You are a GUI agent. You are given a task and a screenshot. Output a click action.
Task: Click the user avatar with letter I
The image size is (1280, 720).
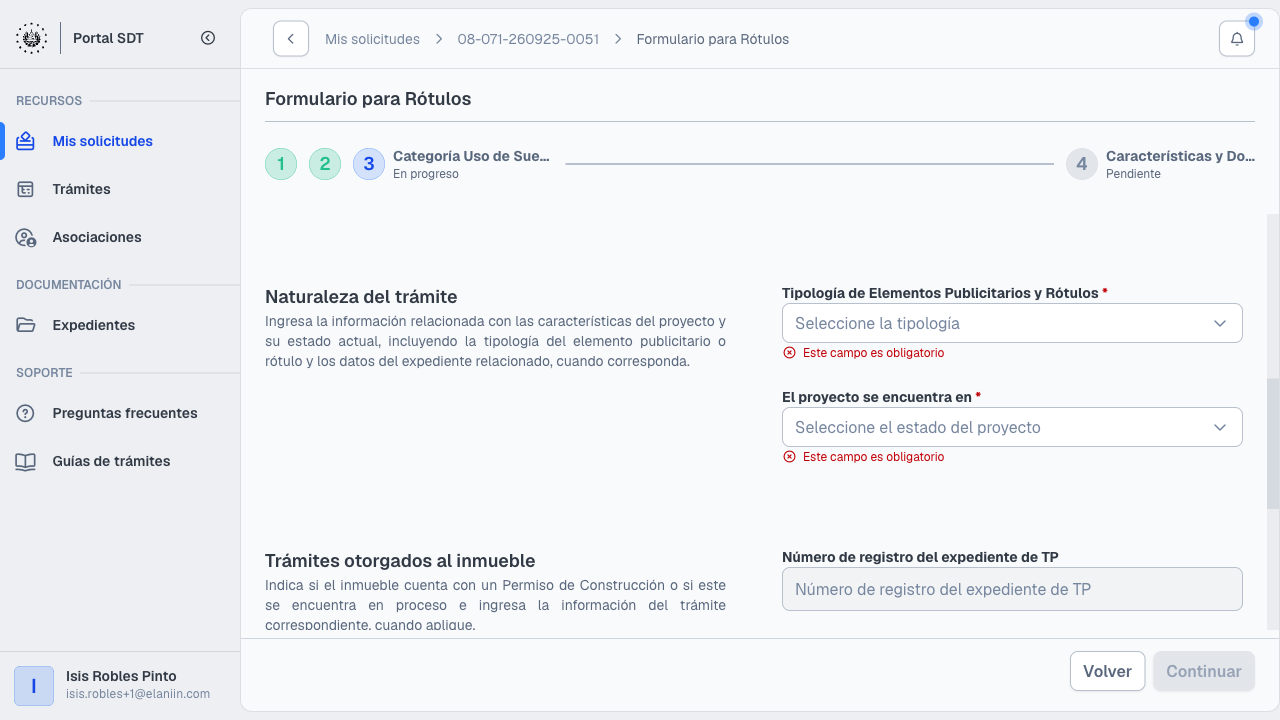pos(34,686)
